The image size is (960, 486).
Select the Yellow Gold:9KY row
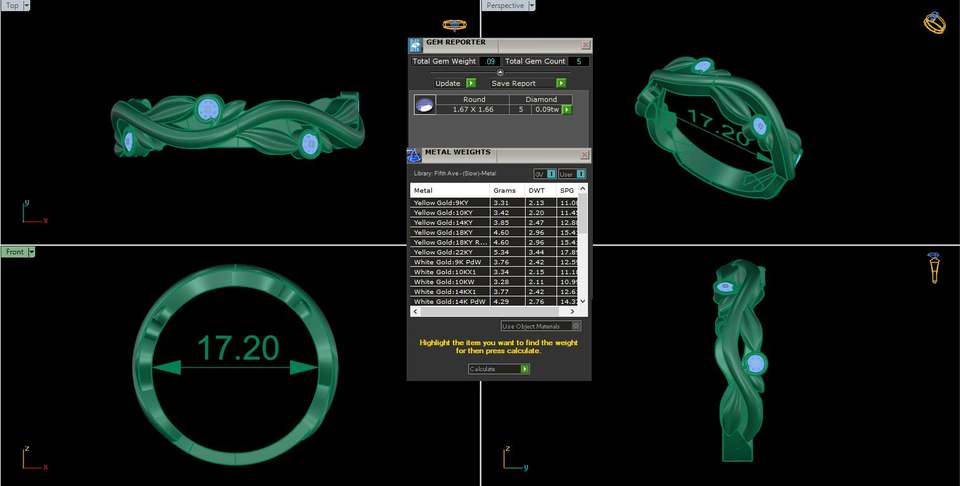494,203
